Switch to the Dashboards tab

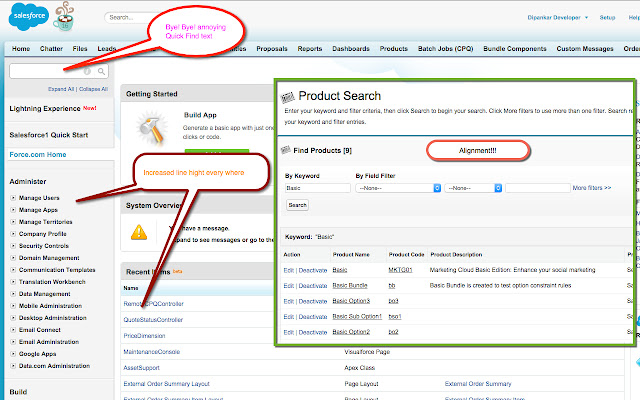pos(351,49)
